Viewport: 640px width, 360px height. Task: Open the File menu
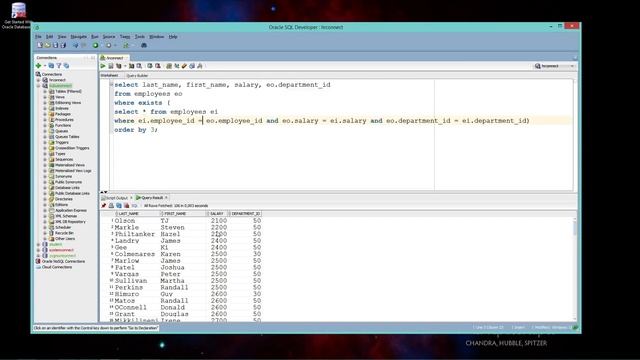pos(38,37)
